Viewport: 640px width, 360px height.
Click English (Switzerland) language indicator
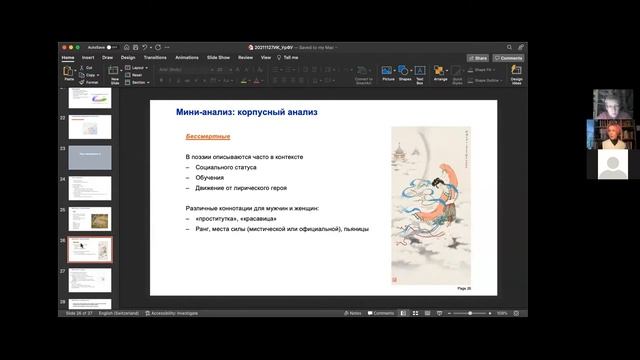click(119, 313)
